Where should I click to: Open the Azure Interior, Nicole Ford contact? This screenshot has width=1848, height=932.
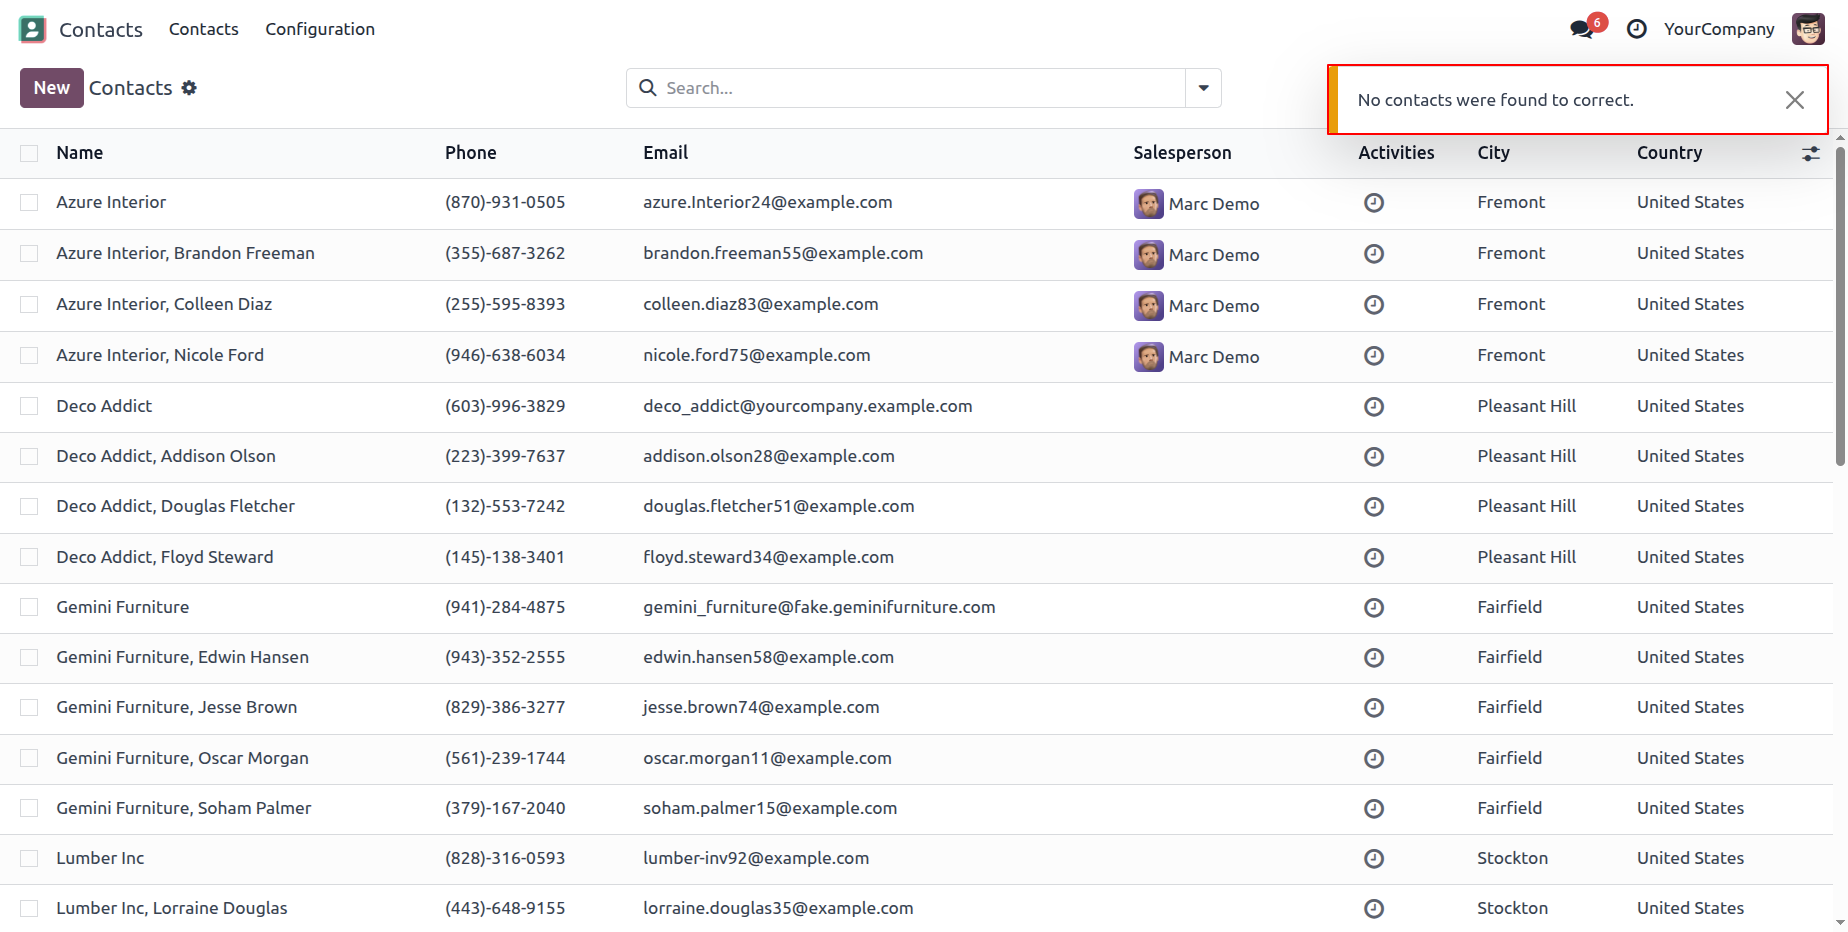(x=160, y=355)
